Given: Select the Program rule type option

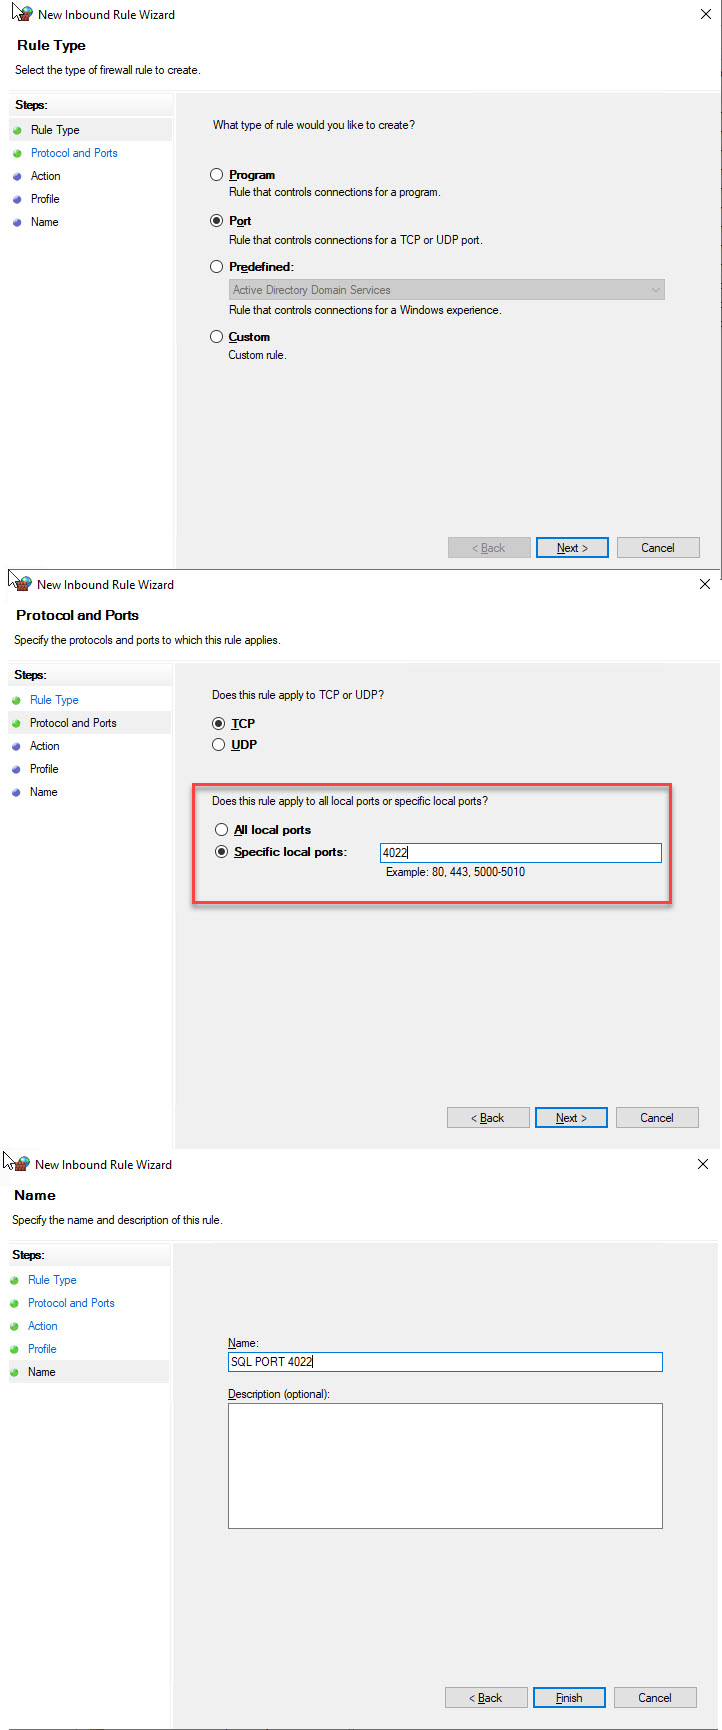Looking at the screenshot, I should tap(216, 175).
